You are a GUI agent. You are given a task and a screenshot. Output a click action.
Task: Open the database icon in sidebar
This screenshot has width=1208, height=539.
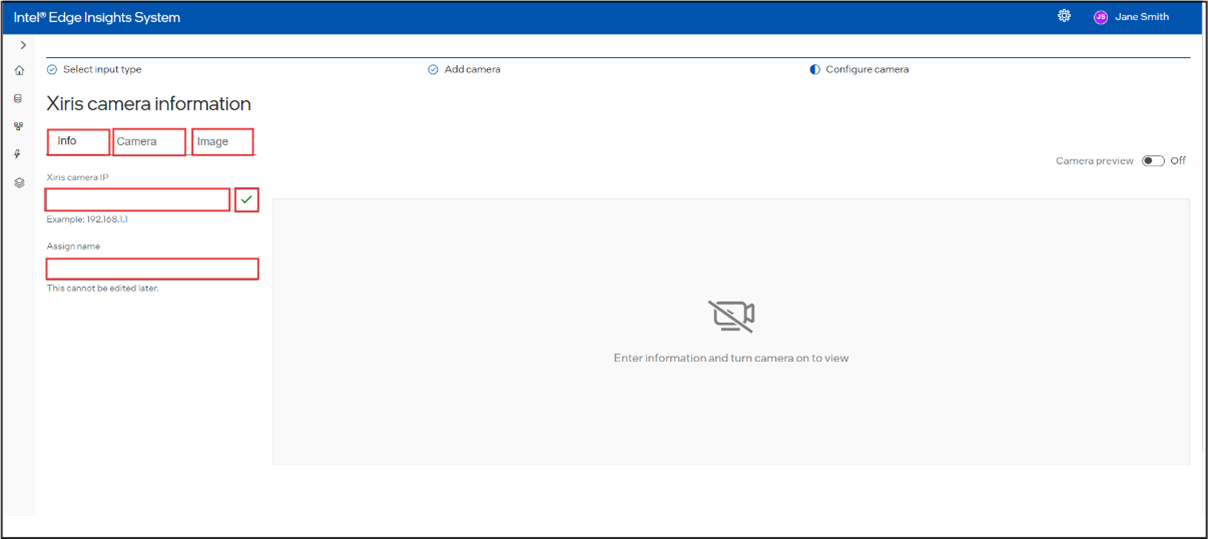click(18, 99)
